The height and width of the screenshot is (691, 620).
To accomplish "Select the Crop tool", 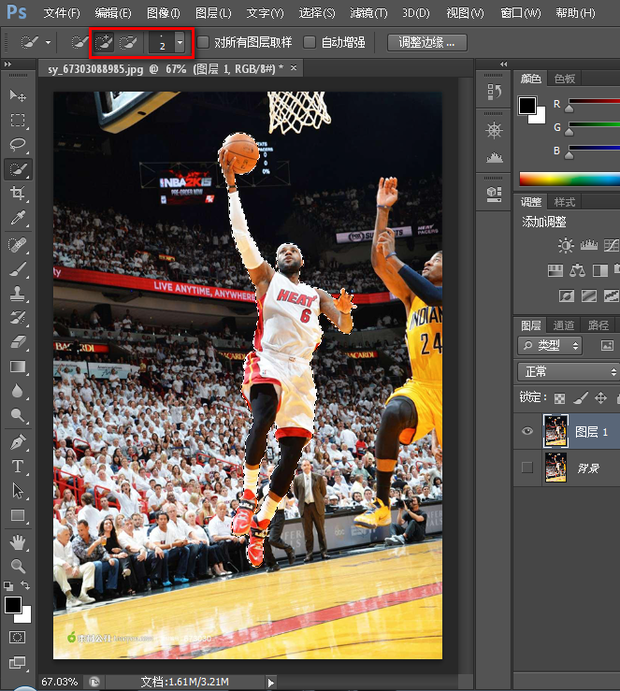I will 18,193.
